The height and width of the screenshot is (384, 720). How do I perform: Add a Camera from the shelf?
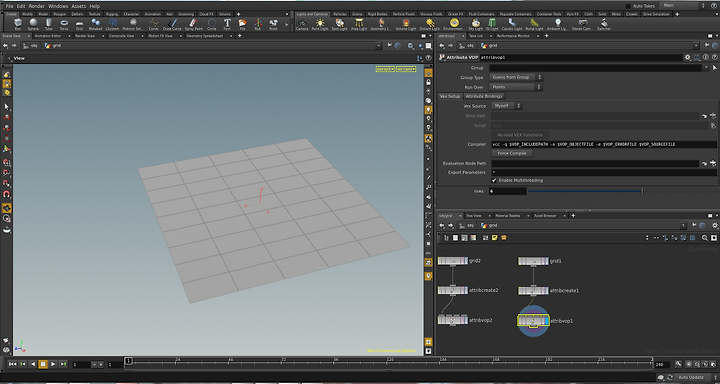tap(302, 24)
